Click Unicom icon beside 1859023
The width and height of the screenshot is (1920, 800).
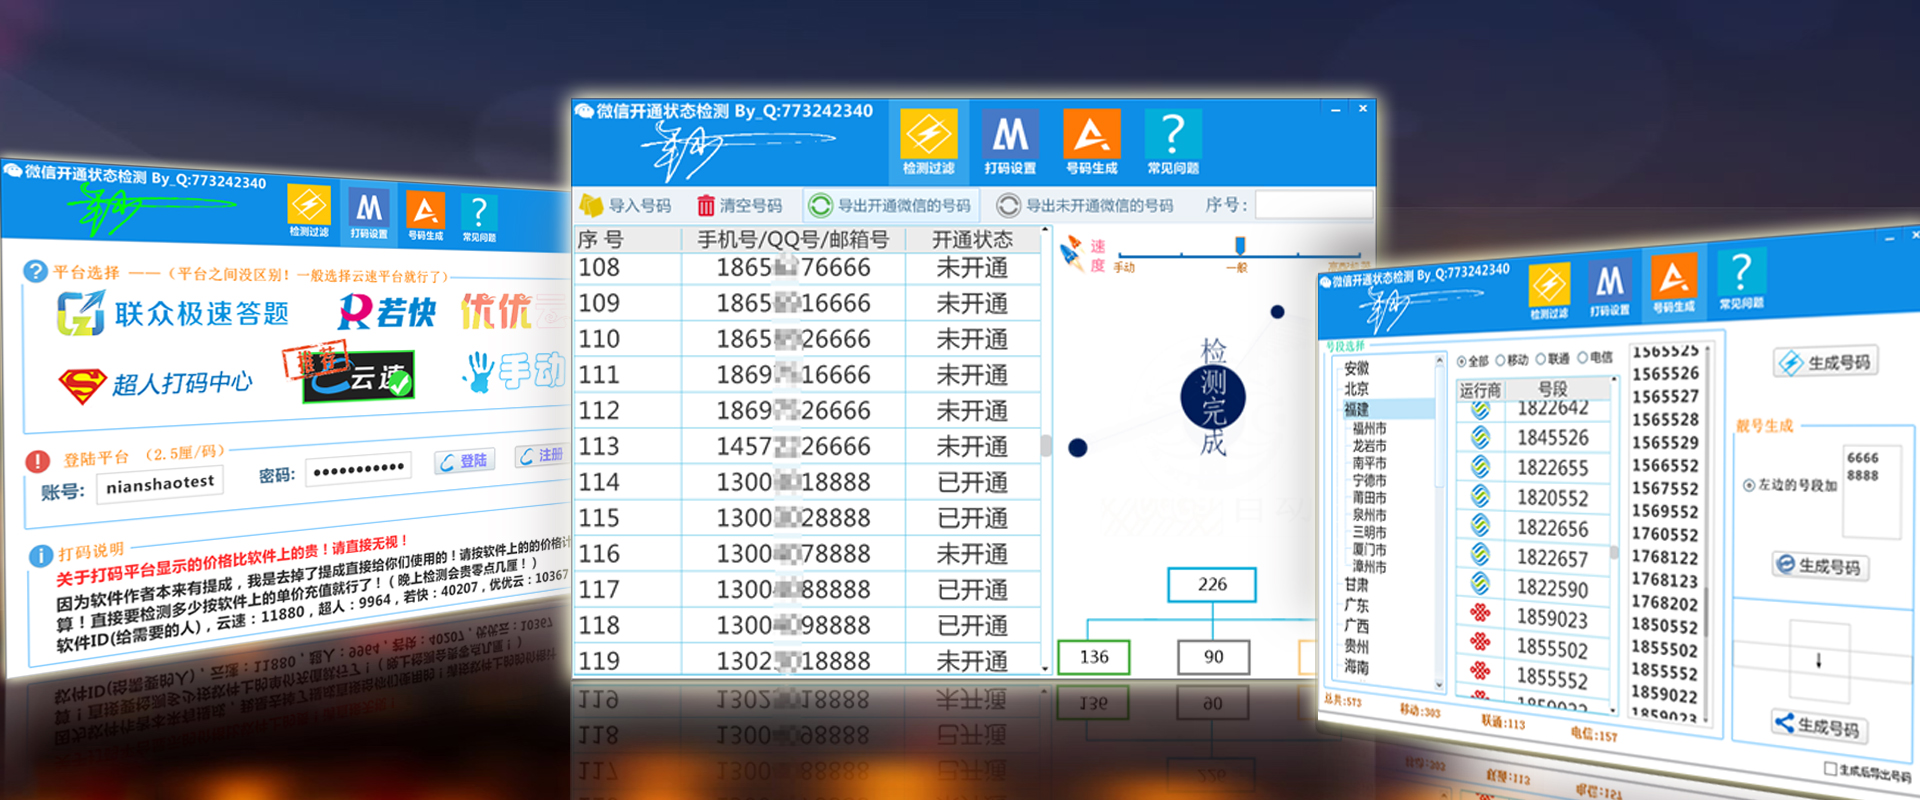pos(1481,613)
